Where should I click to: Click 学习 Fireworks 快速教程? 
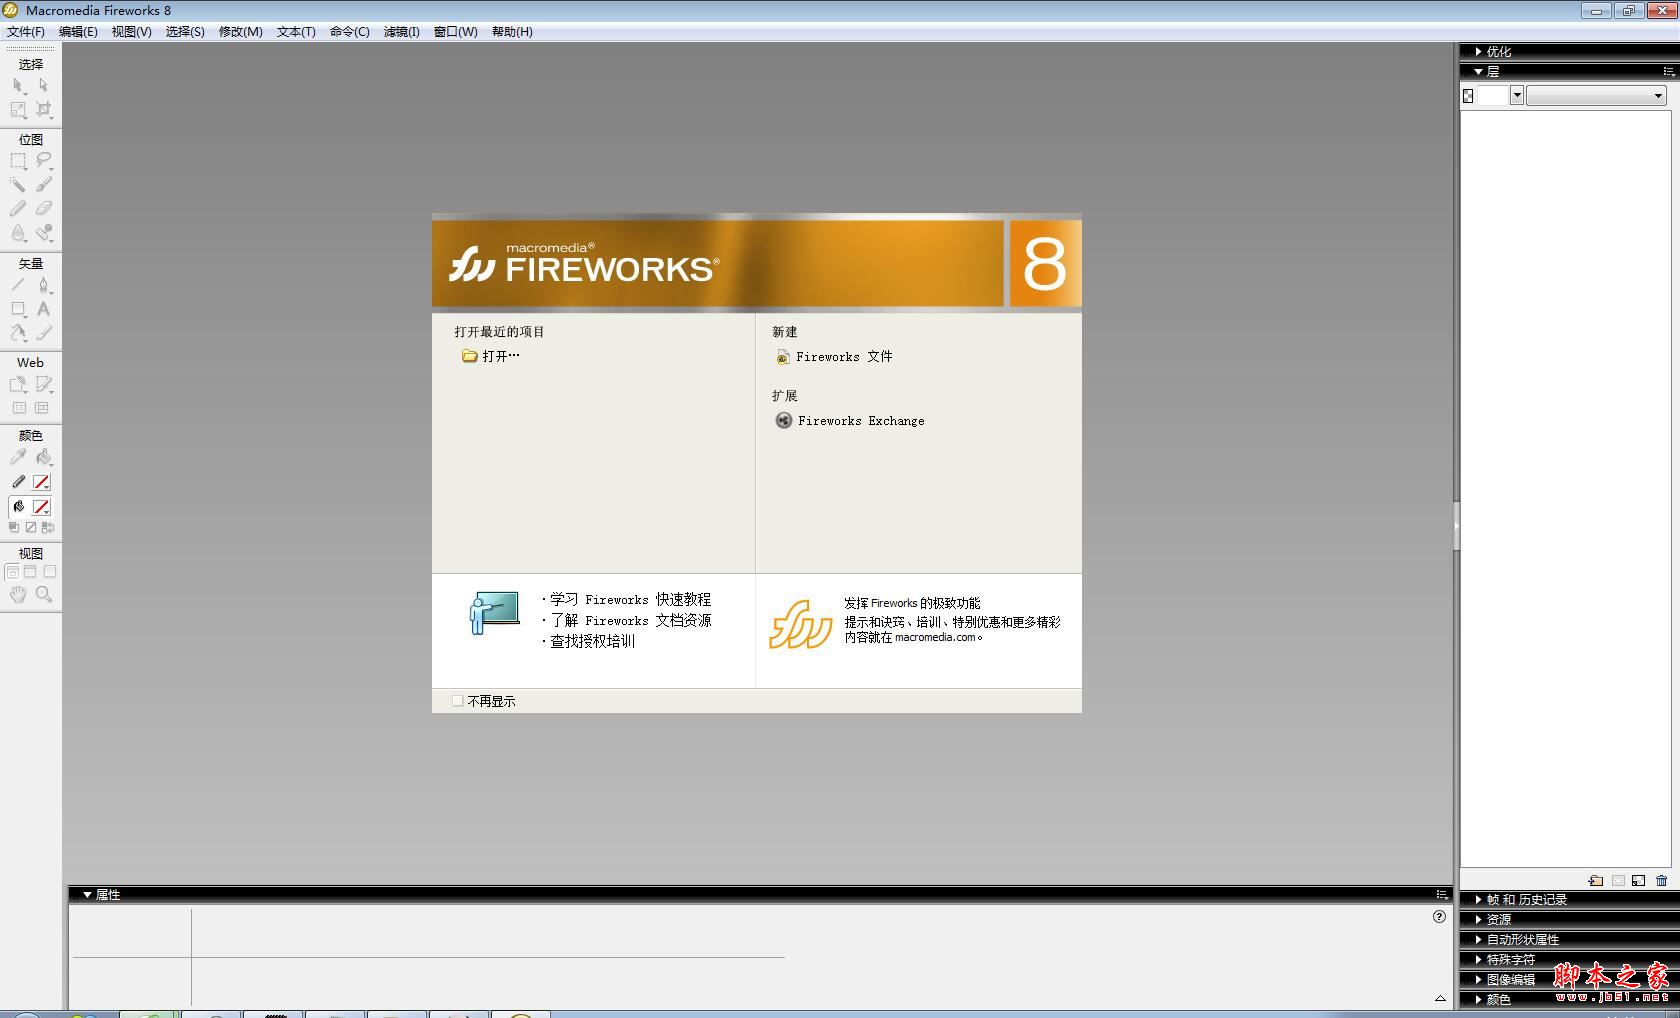[x=630, y=600]
